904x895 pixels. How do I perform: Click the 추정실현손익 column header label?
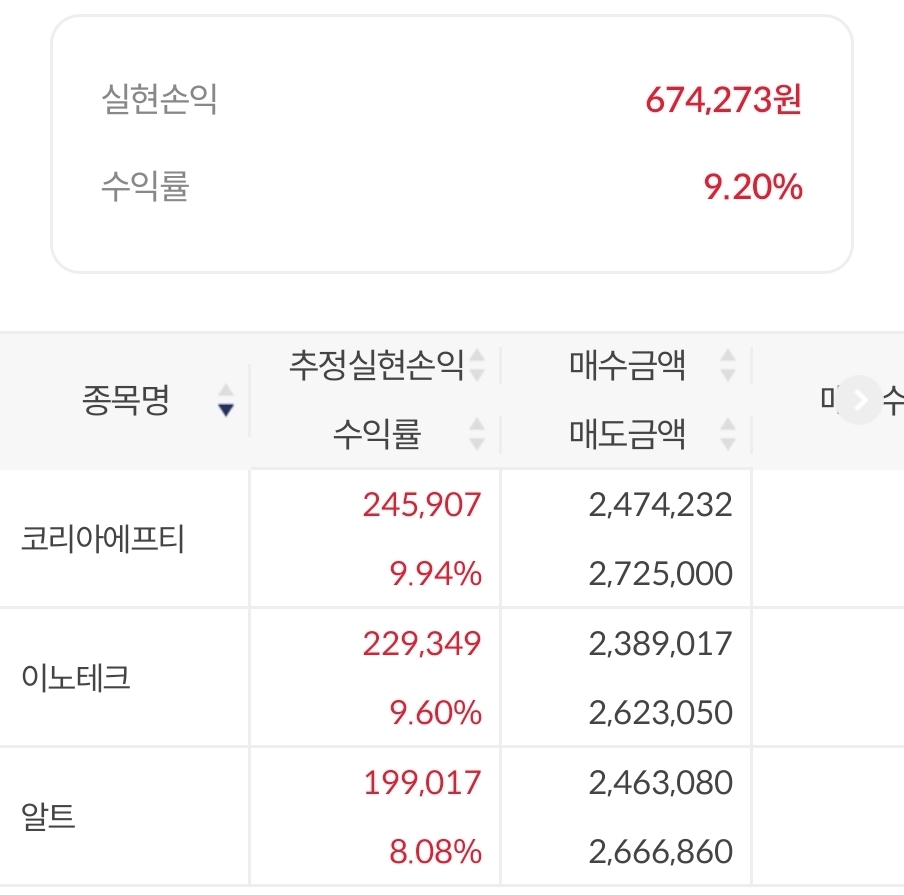pyautogui.click(x=376, y=366)
